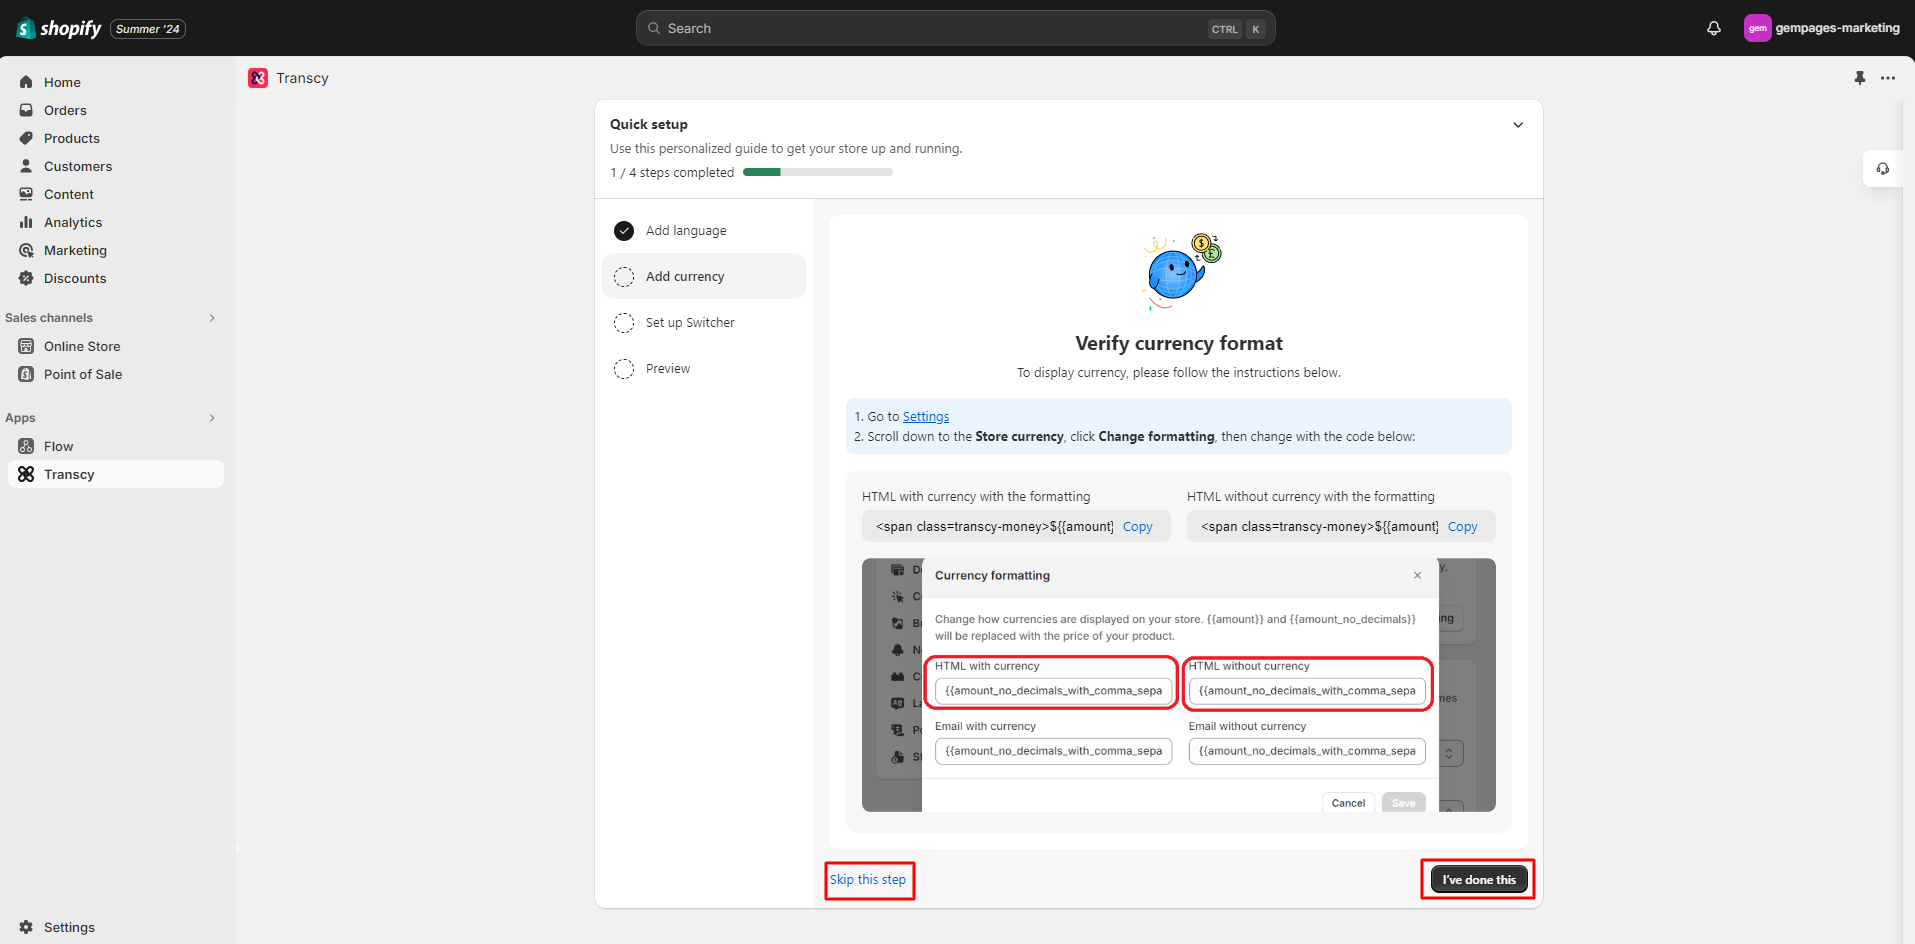Open Settings gear in sidebar
Screen dimensions: 1915x944
click(27, 927)
